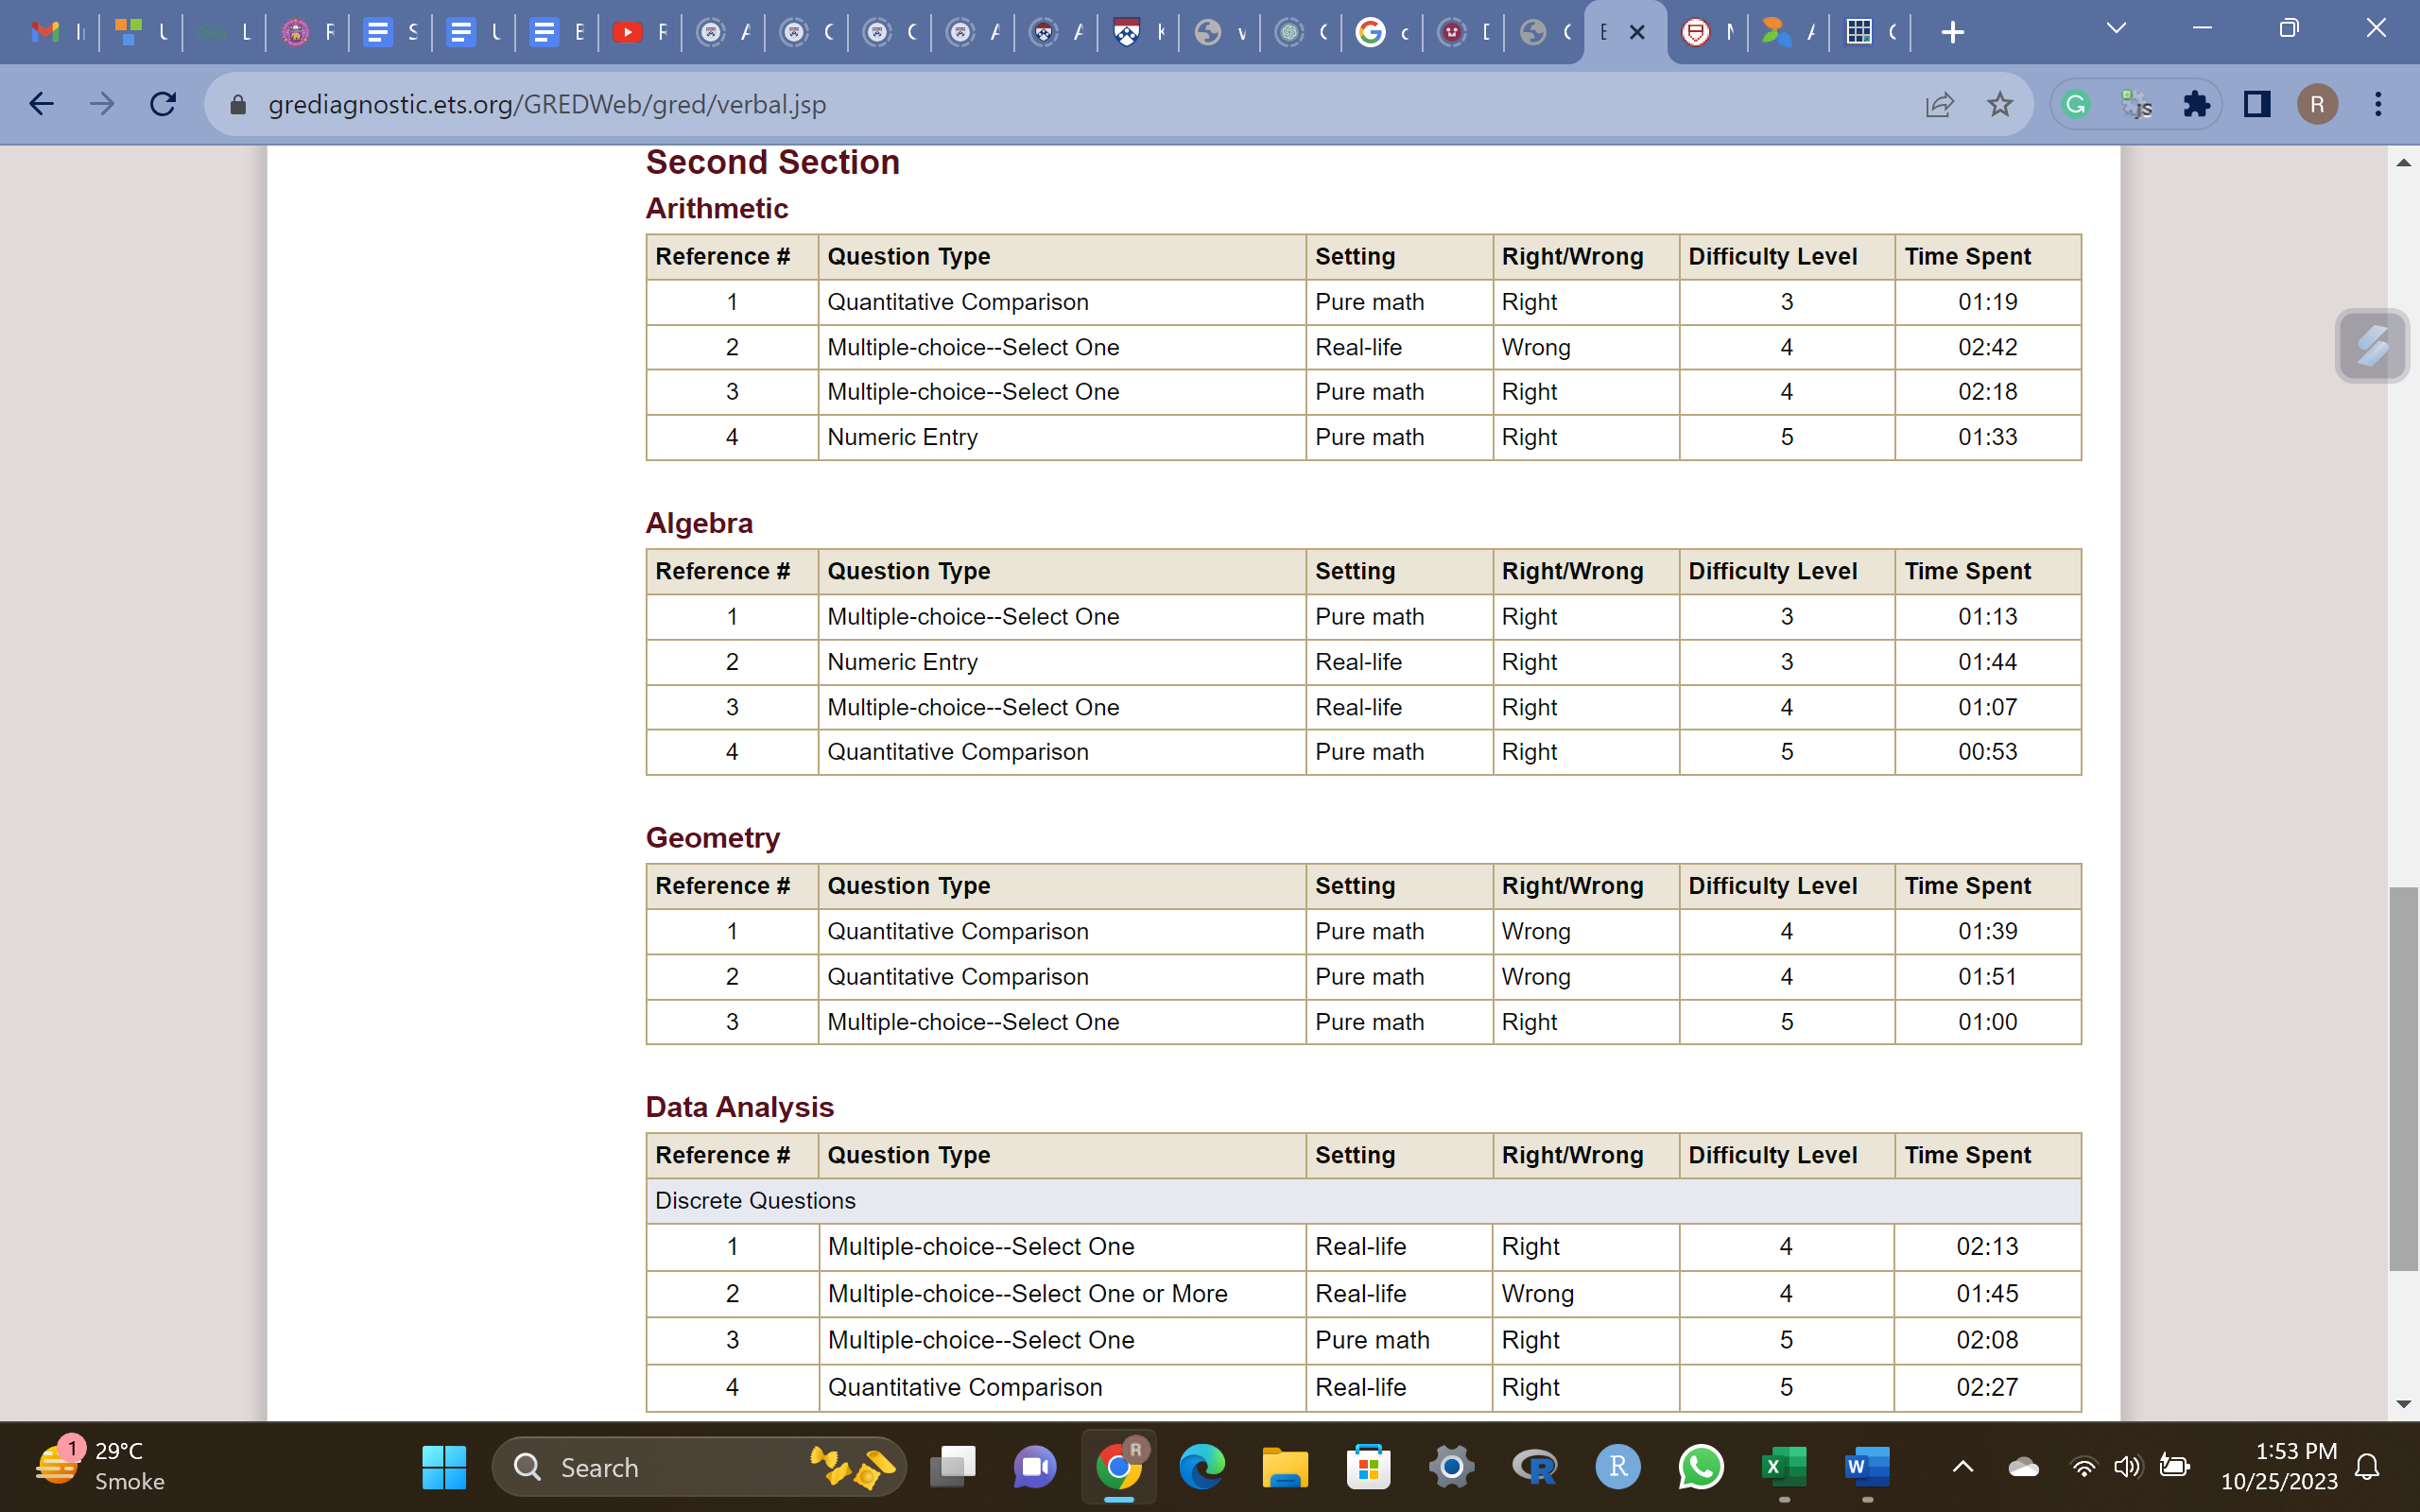The image size is (2420, 1512).
Task: Toggle the browser side panel icon
Action: [2257, 104]
